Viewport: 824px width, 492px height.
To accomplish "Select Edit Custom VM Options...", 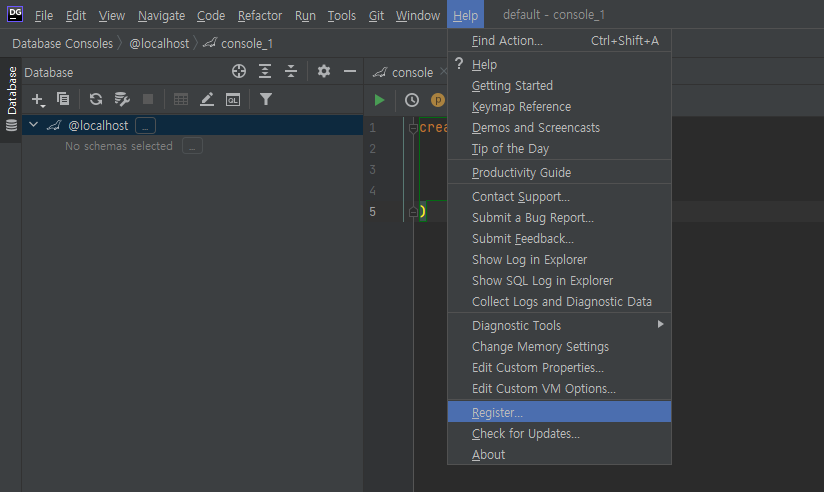I will coord(559,388).
